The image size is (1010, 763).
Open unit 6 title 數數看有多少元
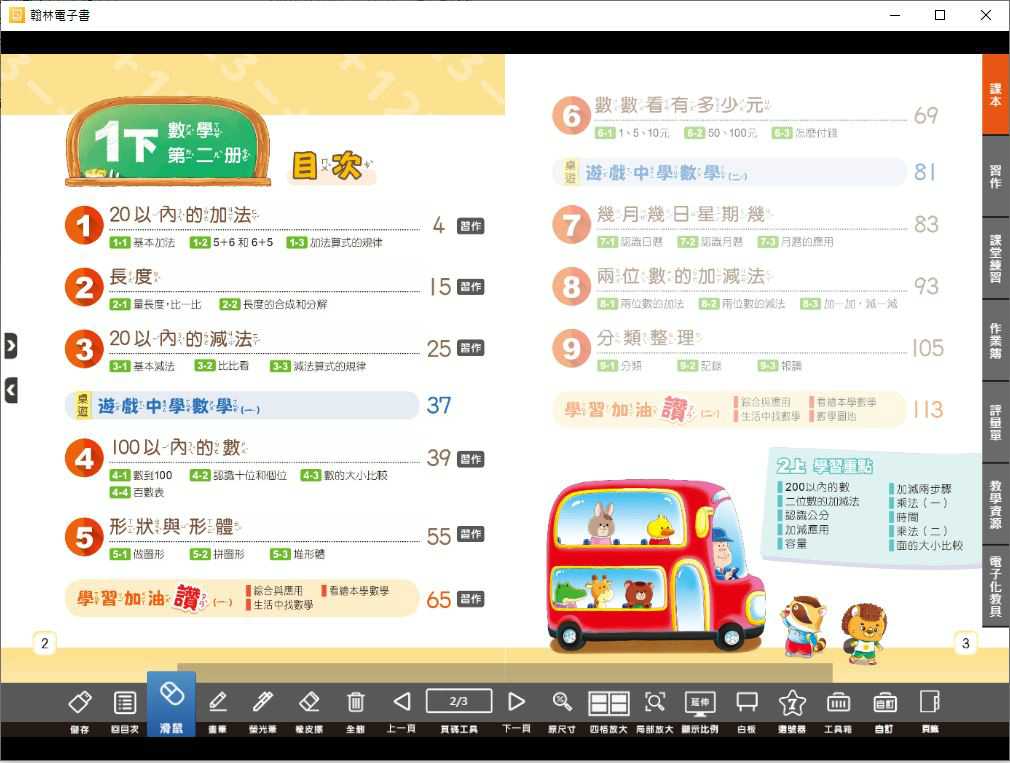point(682,104)
